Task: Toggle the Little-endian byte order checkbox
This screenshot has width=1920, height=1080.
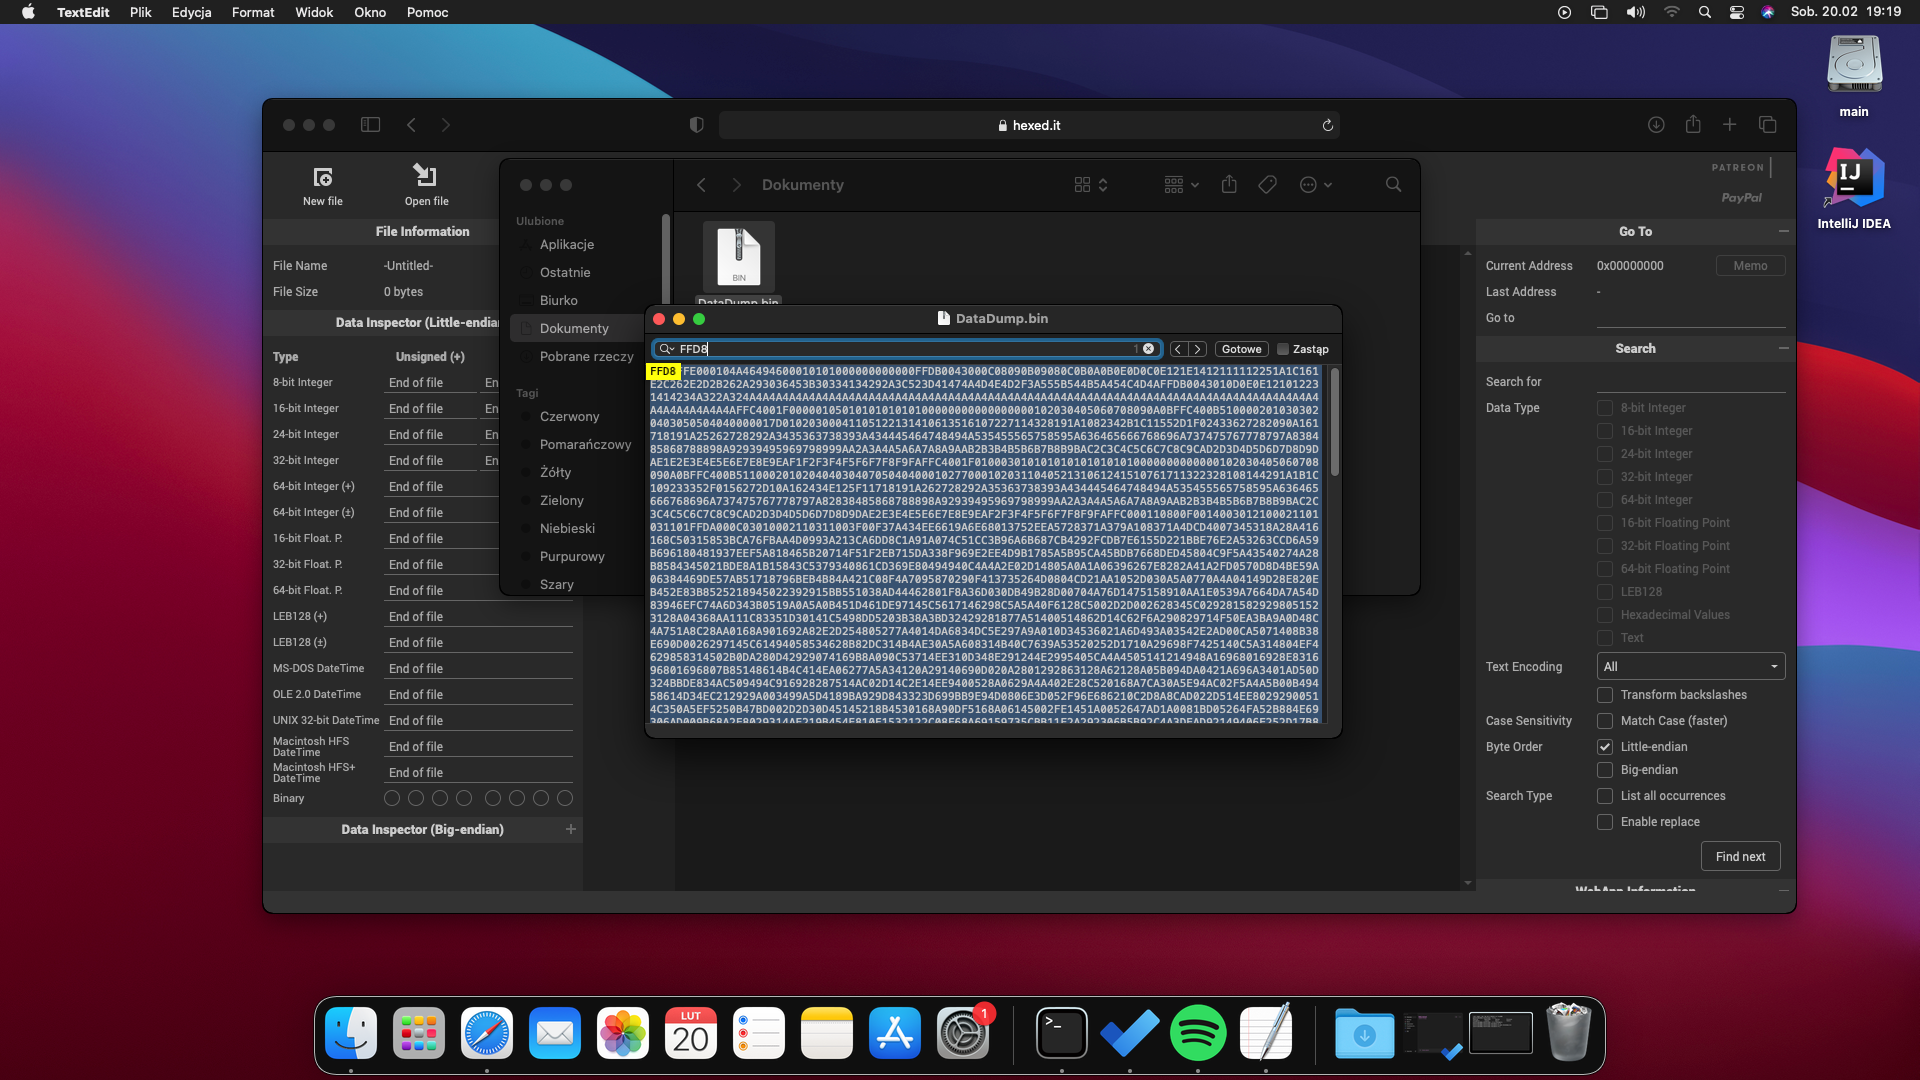Action: click(x=1605, y=747)
